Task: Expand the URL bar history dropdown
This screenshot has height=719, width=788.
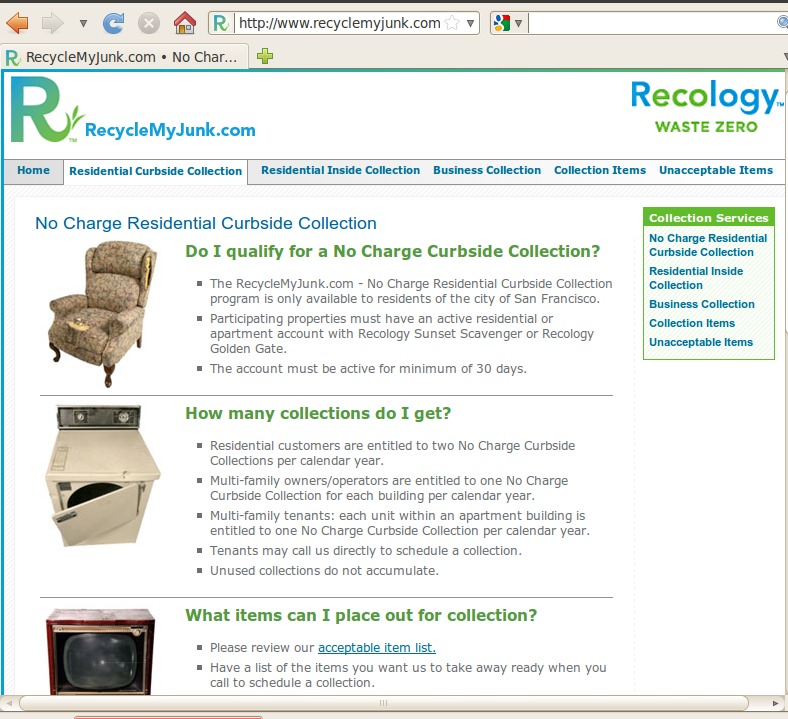Action: (471, 22)
